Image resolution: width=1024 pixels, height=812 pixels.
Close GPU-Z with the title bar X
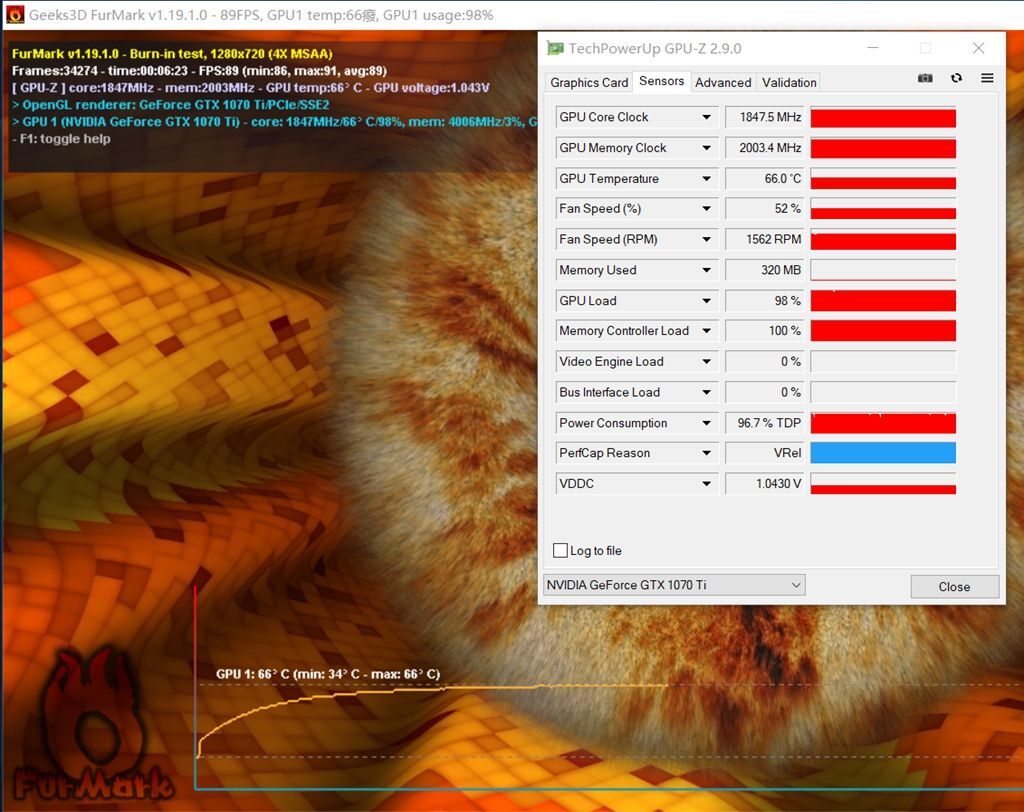[x=978, y=48]
